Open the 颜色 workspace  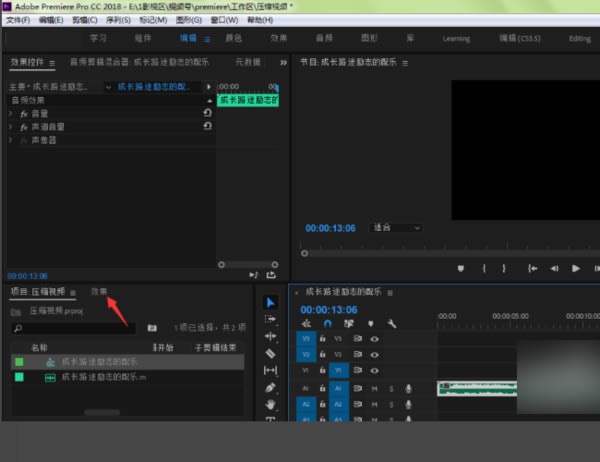[233, 38]
